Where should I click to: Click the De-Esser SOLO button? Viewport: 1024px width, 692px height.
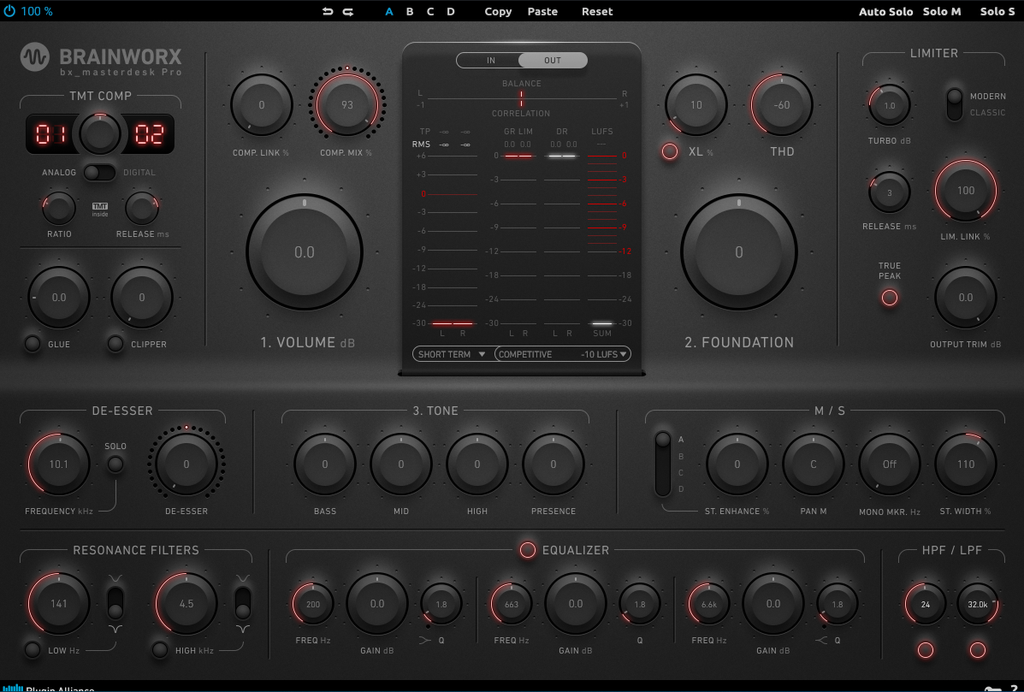[x=115, y=464]
